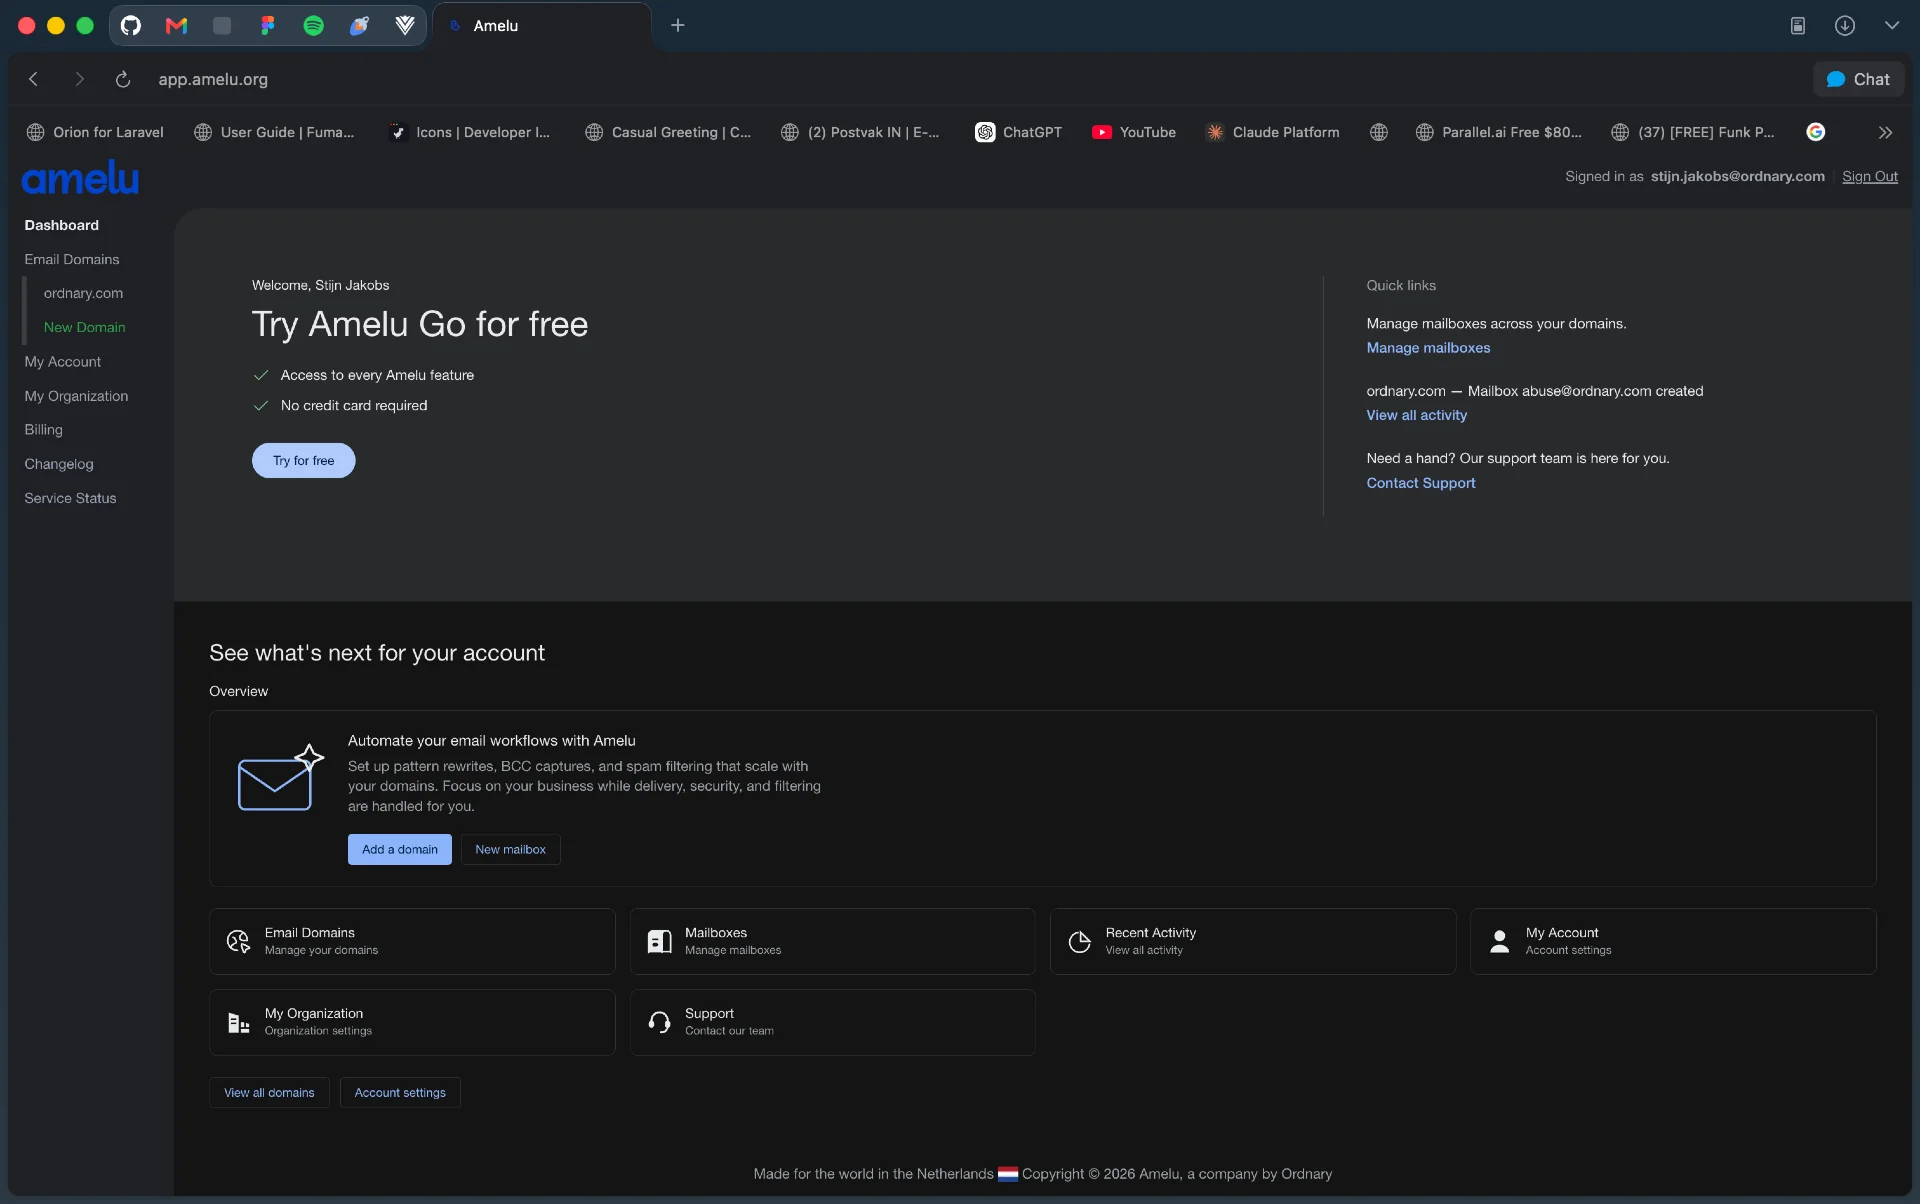The width and height of the screenshot is (1920, 1204).
Task: Open the GitHub pinned tab
Action: pos(131,26)
